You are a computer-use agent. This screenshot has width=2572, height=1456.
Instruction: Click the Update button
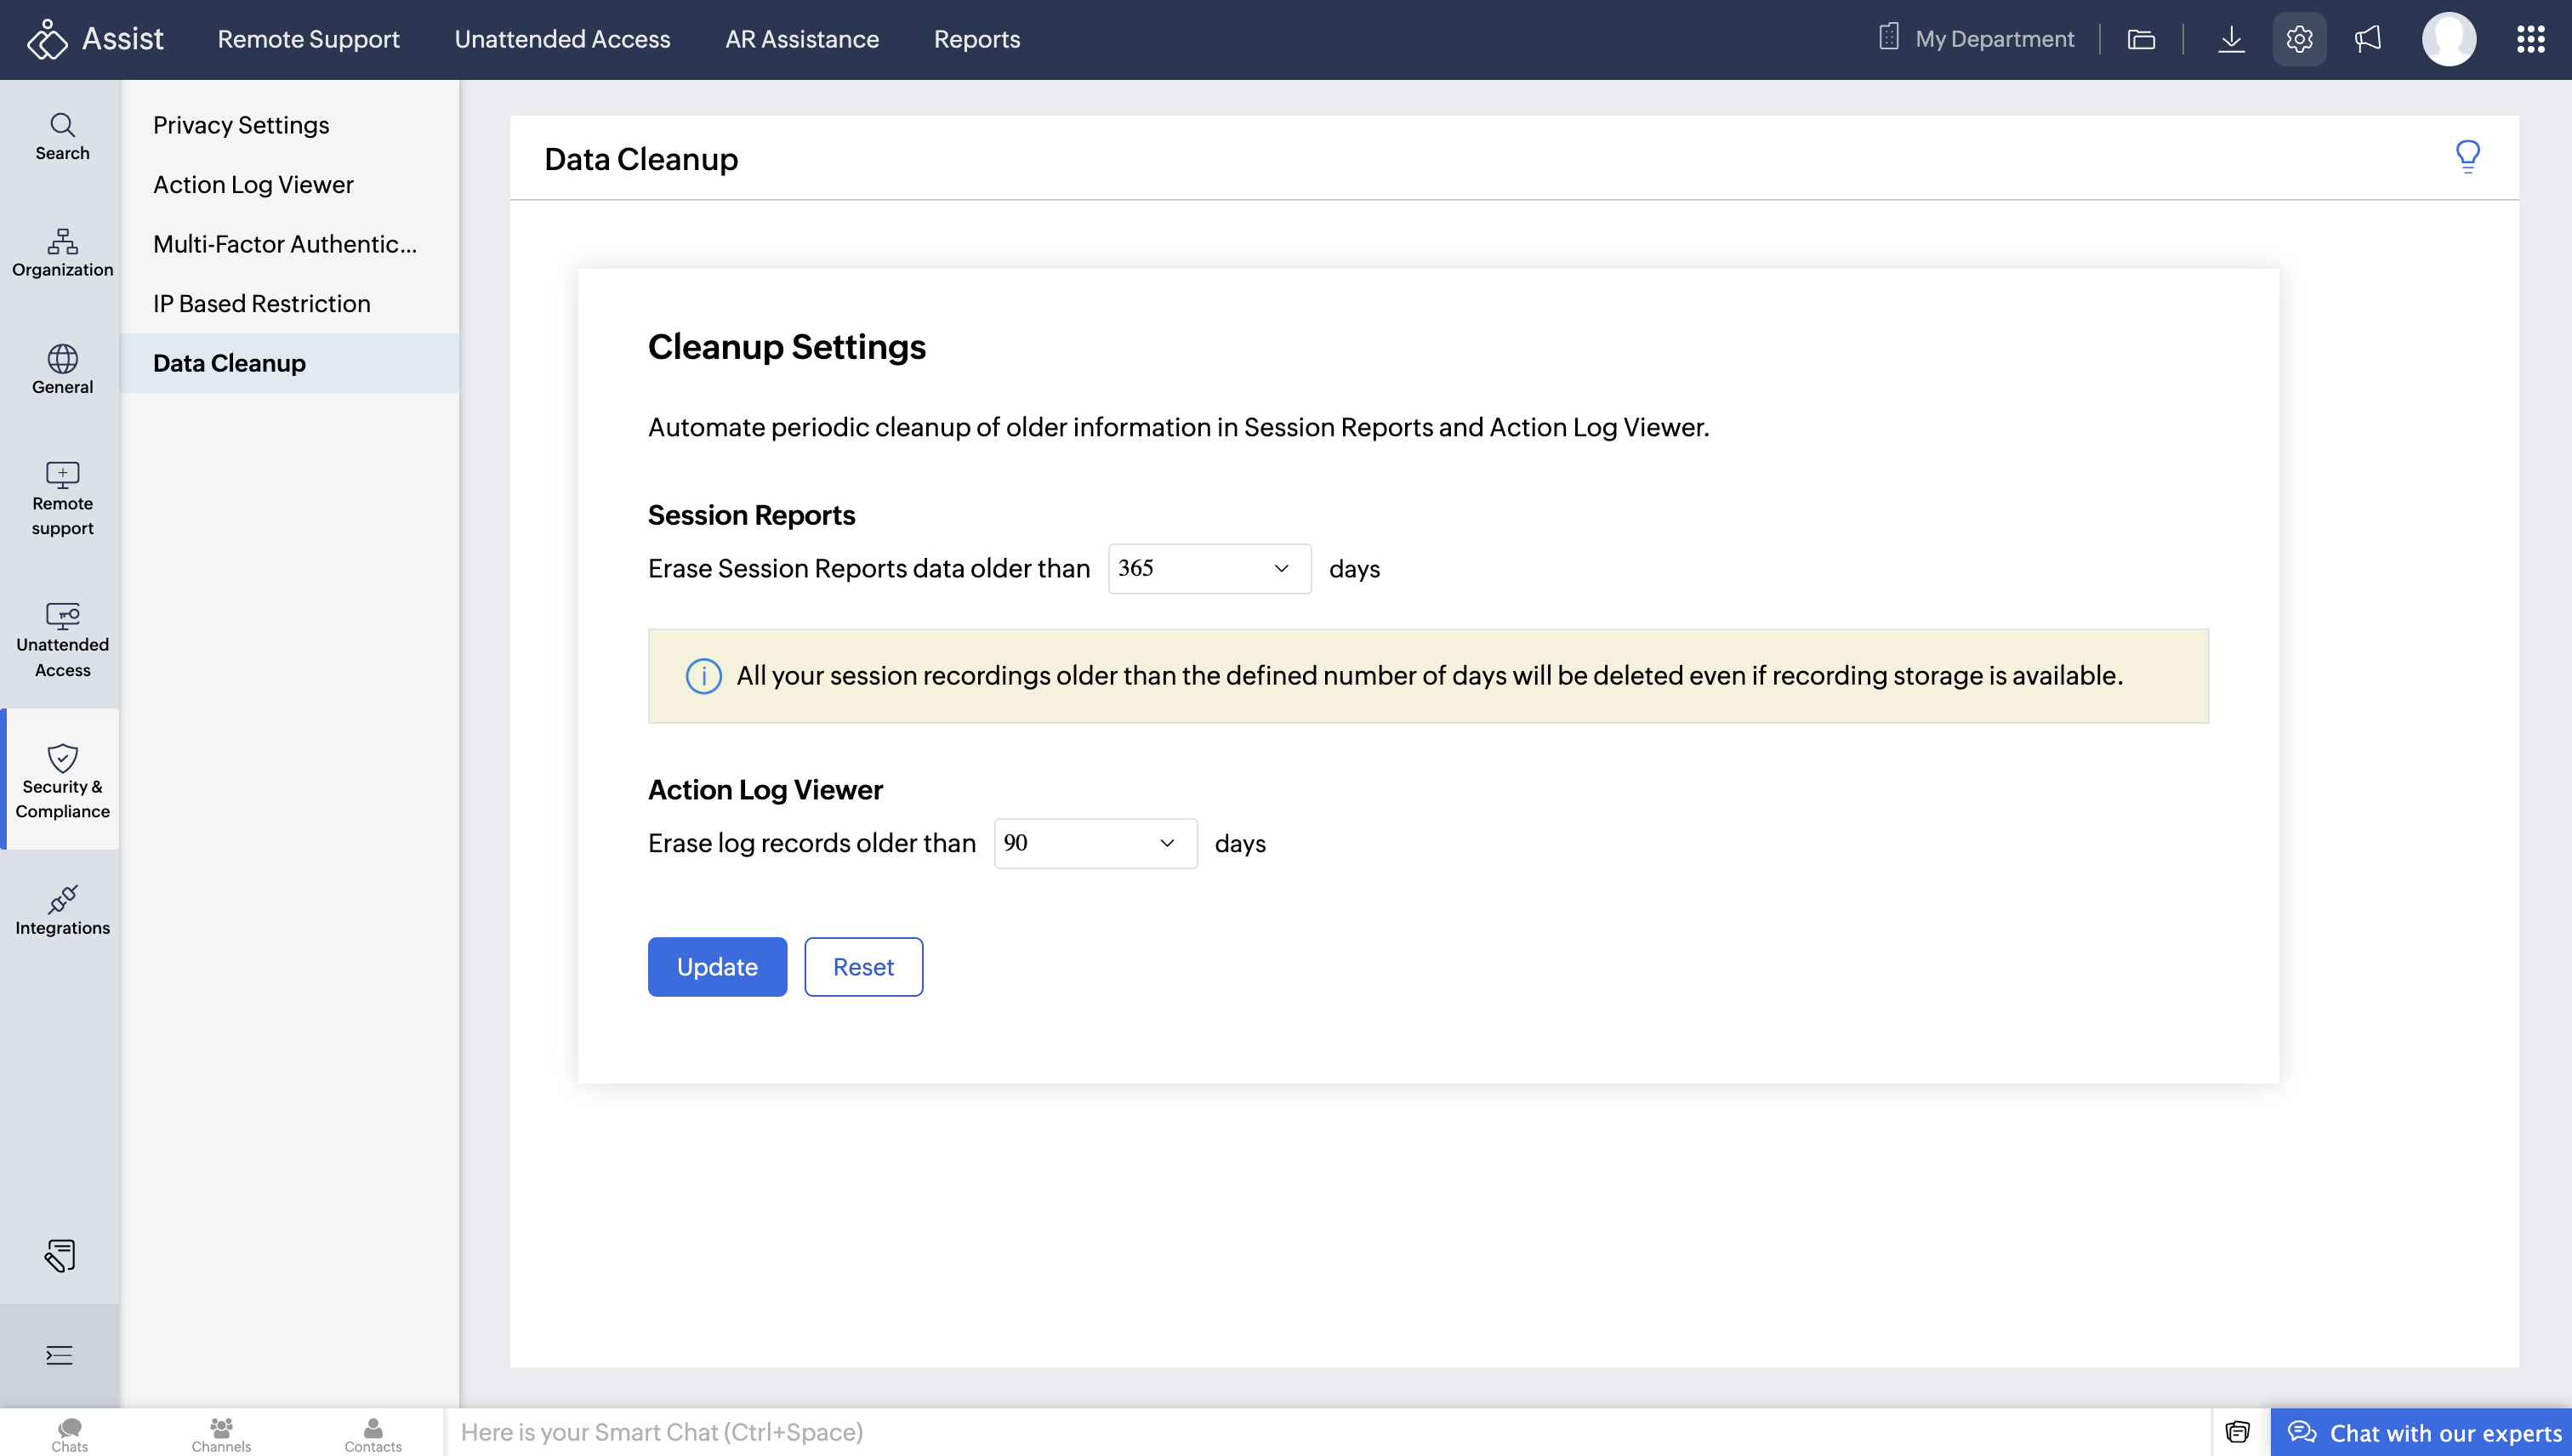pyautogui.click(x=716, y=966)
